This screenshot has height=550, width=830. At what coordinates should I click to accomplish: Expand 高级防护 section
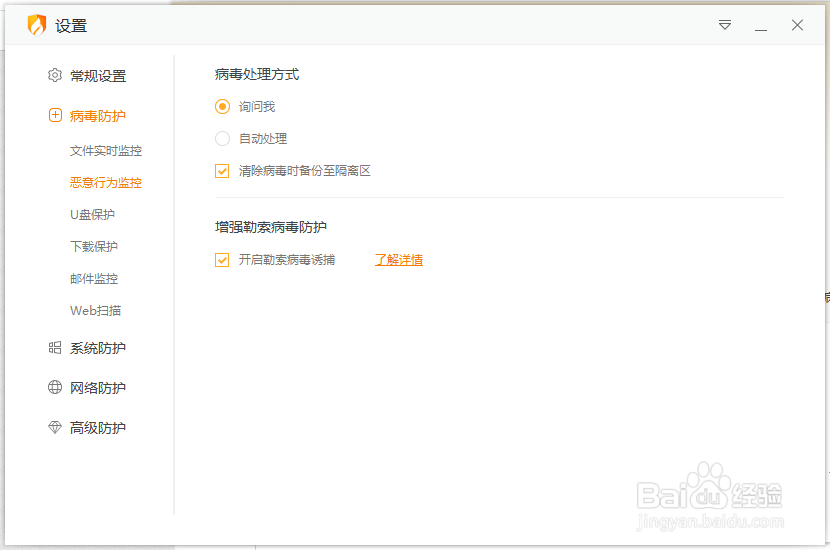click(x=98, y=428)
